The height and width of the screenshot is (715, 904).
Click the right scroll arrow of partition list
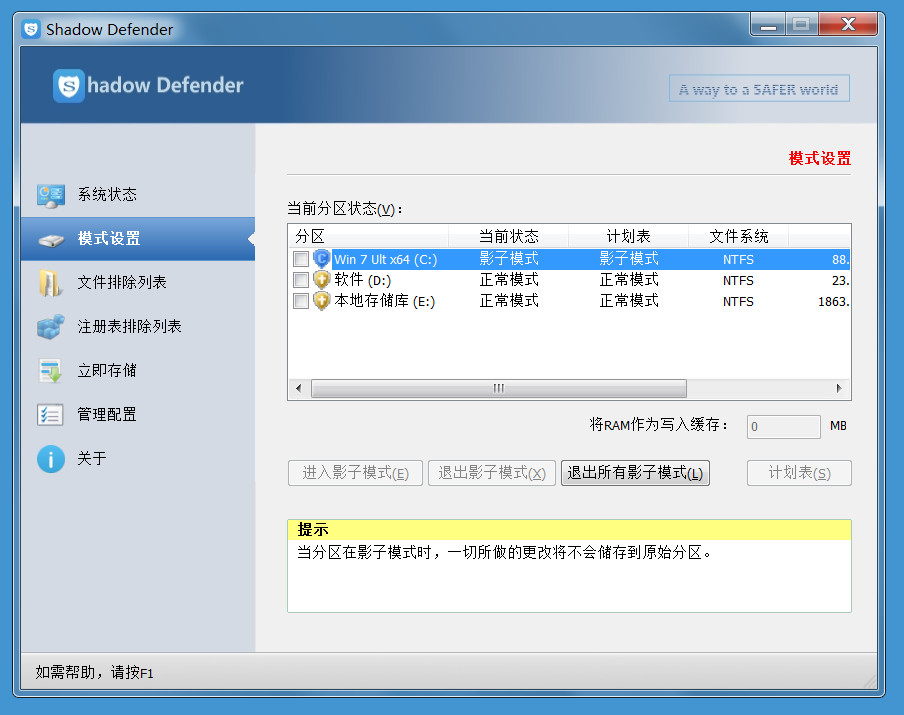tap(839, 388)
